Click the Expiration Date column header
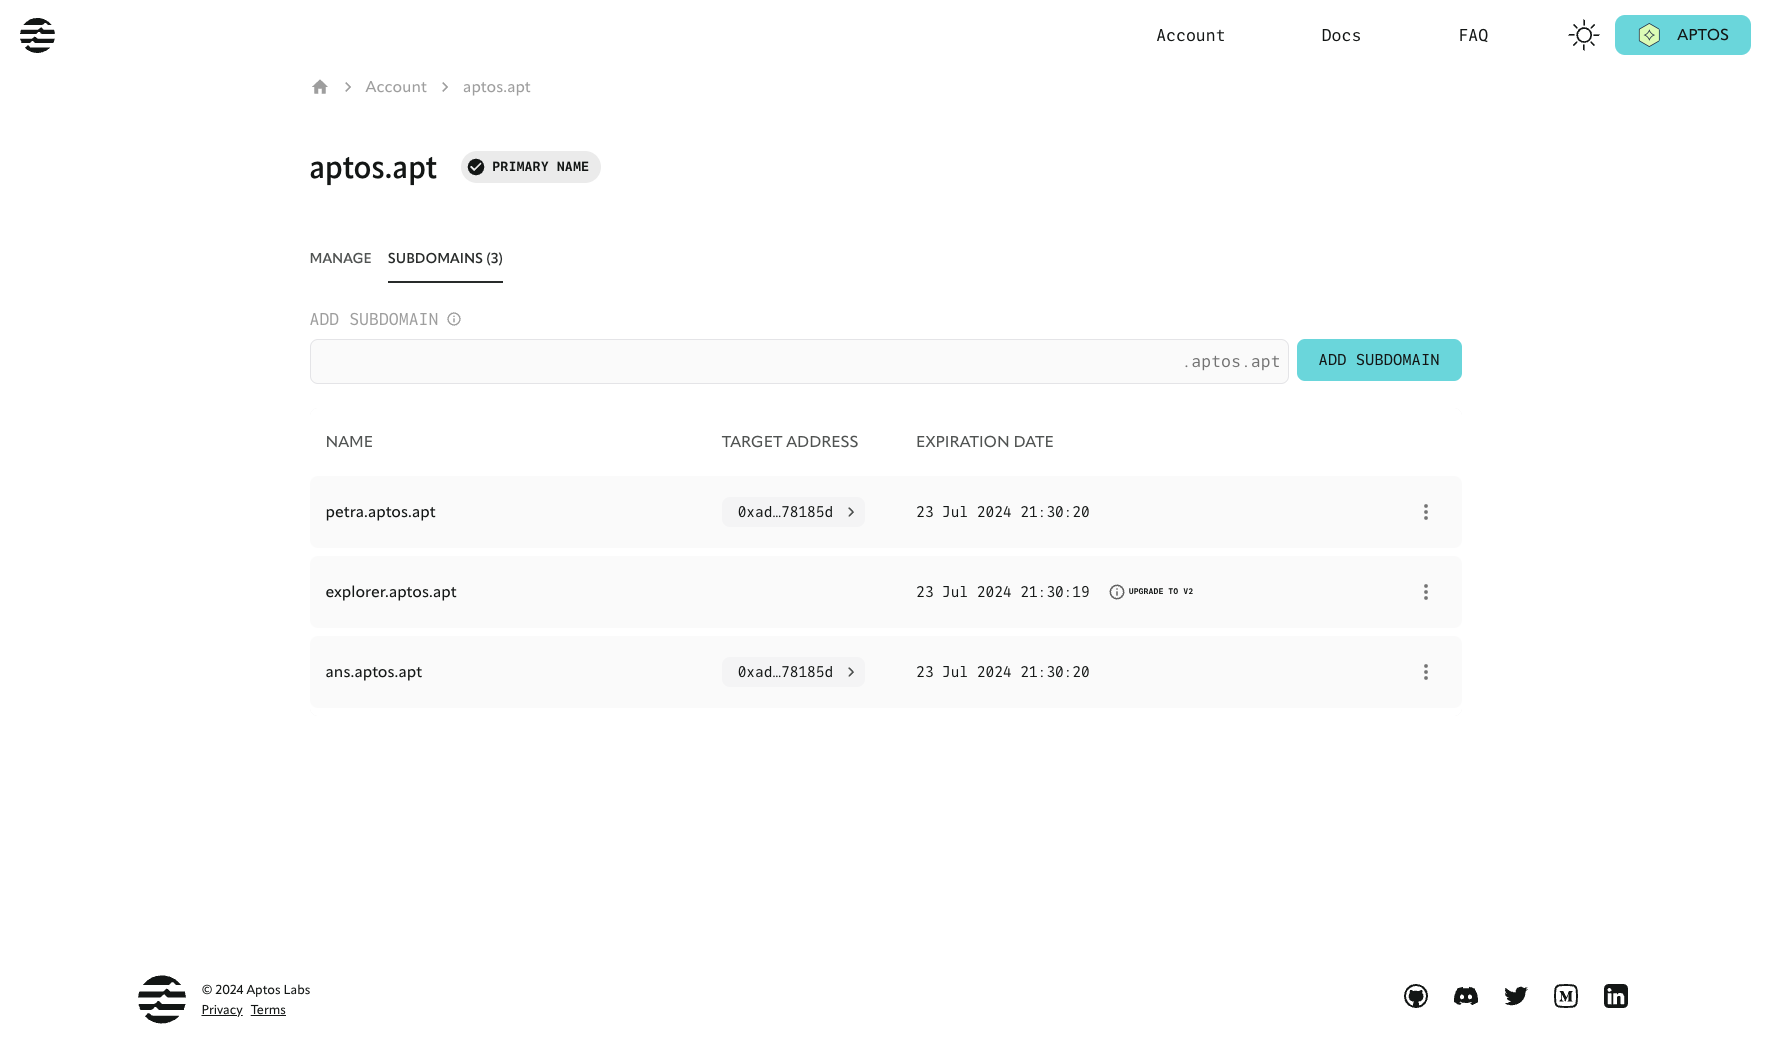The height and width of the screenshot is (1053, 1771). click(x=985, y=441)
